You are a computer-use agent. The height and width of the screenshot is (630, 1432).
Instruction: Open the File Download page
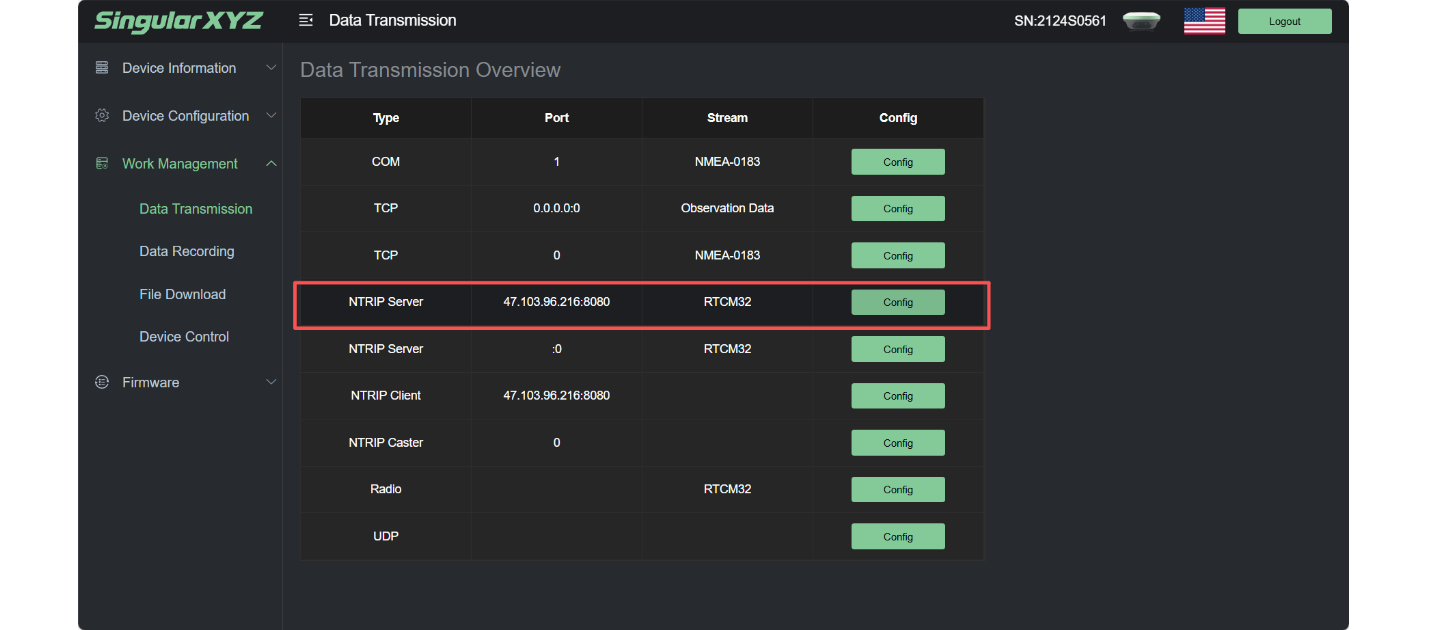[x=183, y=295]
